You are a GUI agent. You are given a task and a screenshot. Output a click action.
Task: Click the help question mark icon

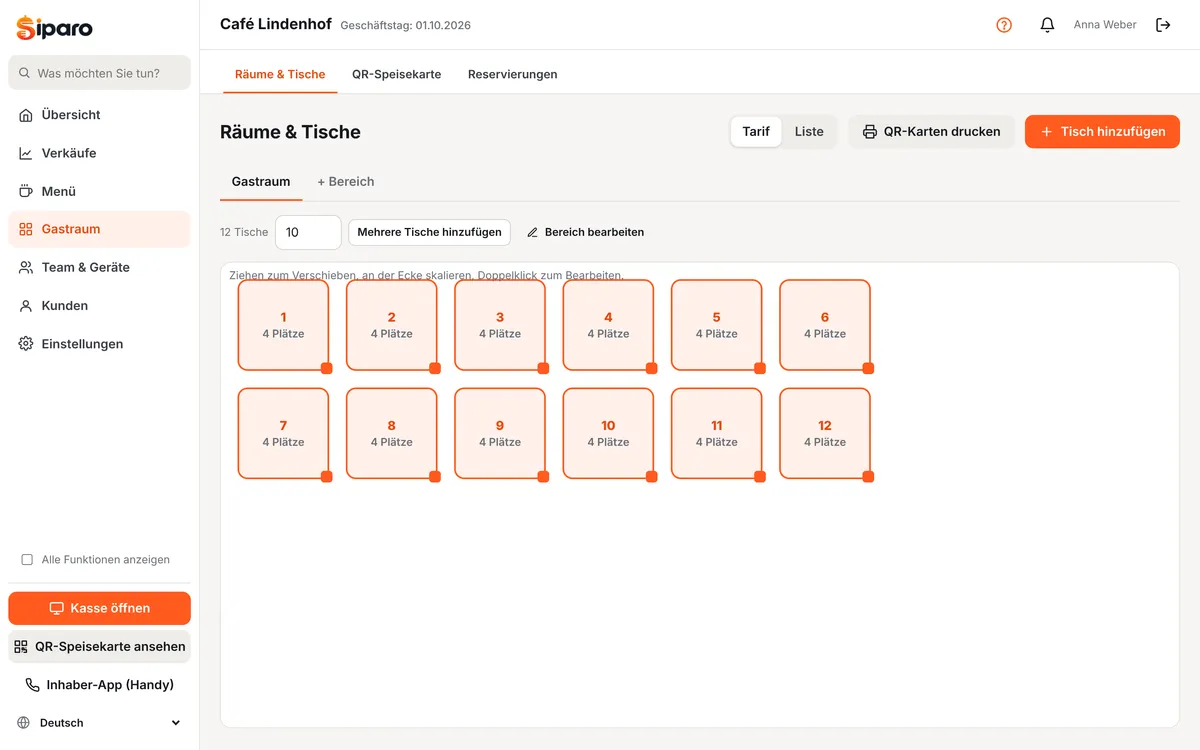[1004, 25]
